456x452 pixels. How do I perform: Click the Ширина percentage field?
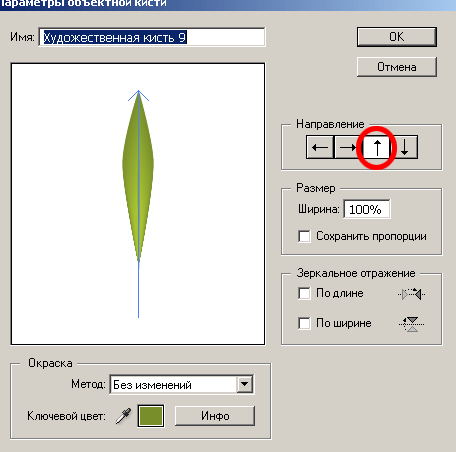(x=367, y=209)
